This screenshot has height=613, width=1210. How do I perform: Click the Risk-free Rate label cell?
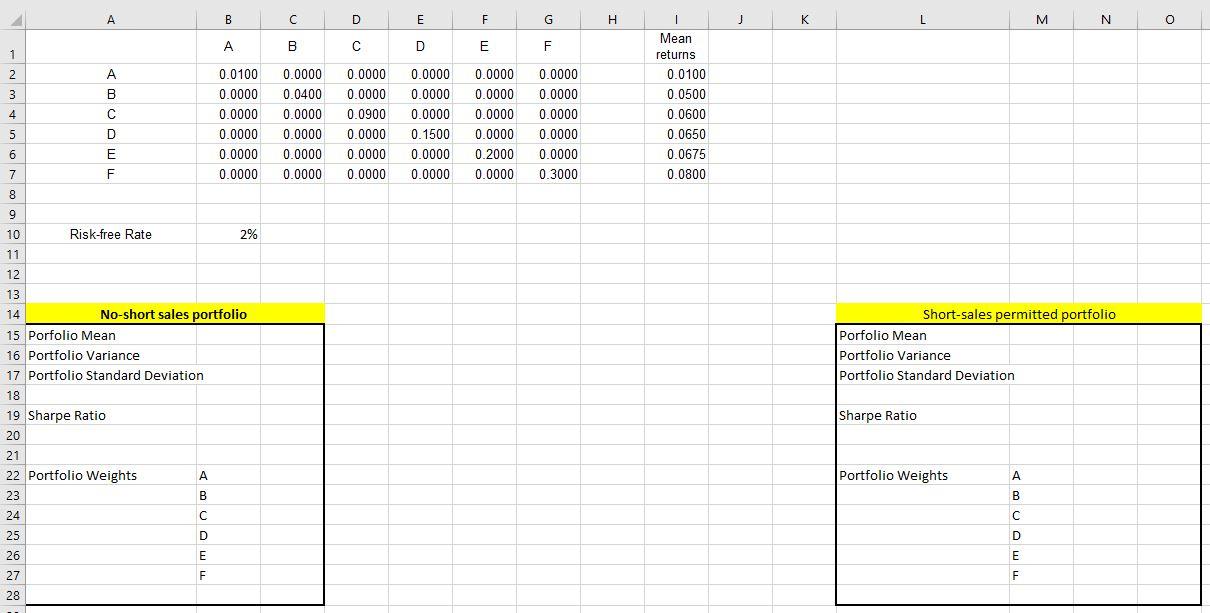click(110, 233)
